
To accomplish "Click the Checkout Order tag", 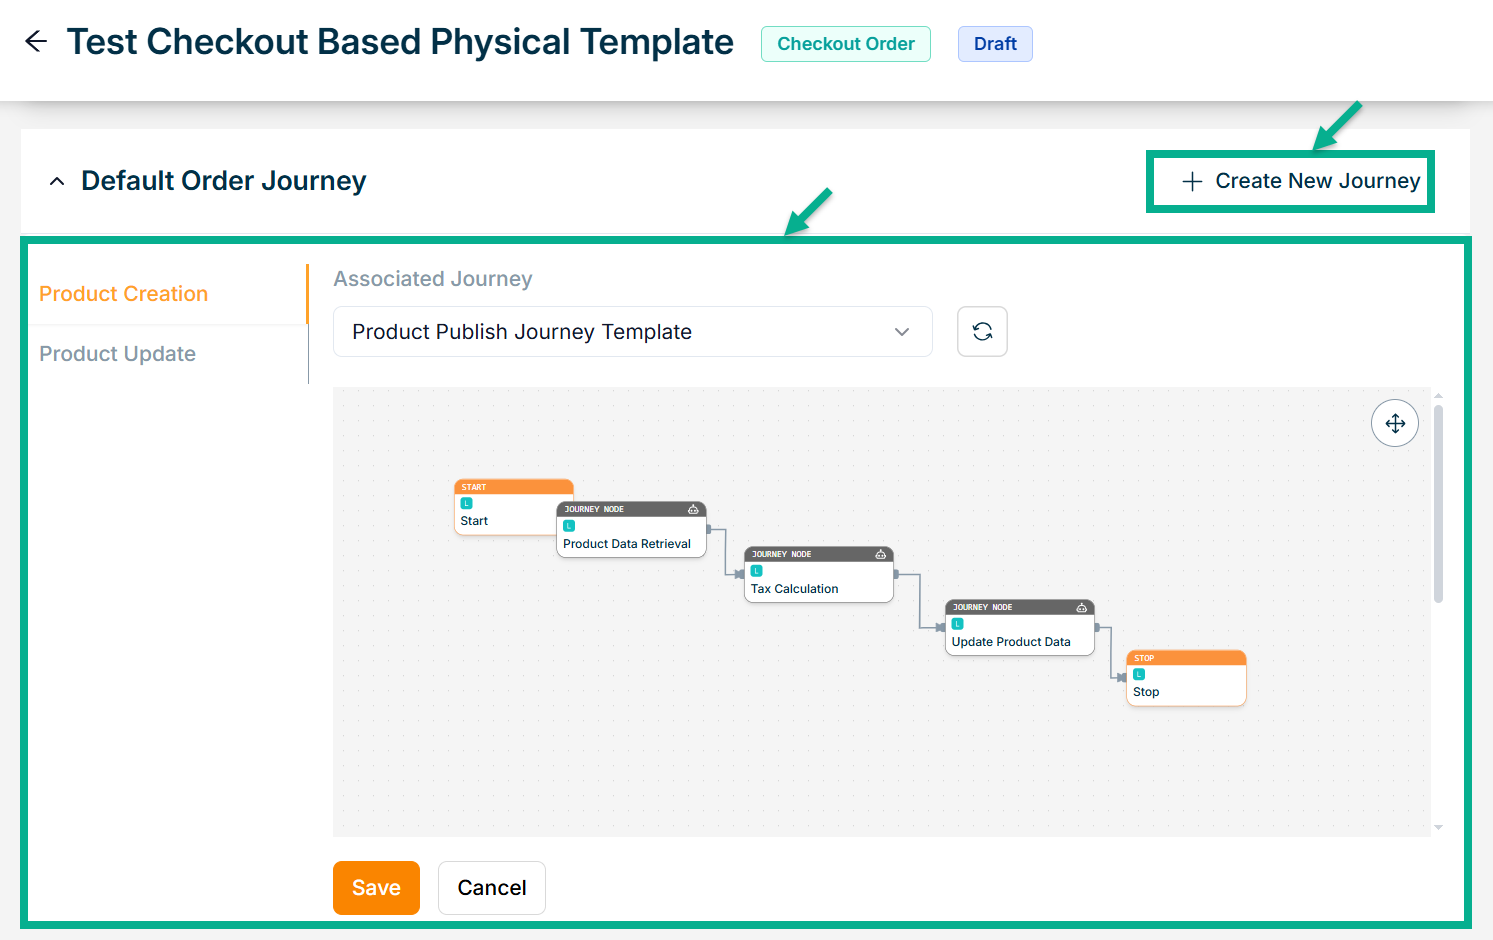I will [846, 44].
